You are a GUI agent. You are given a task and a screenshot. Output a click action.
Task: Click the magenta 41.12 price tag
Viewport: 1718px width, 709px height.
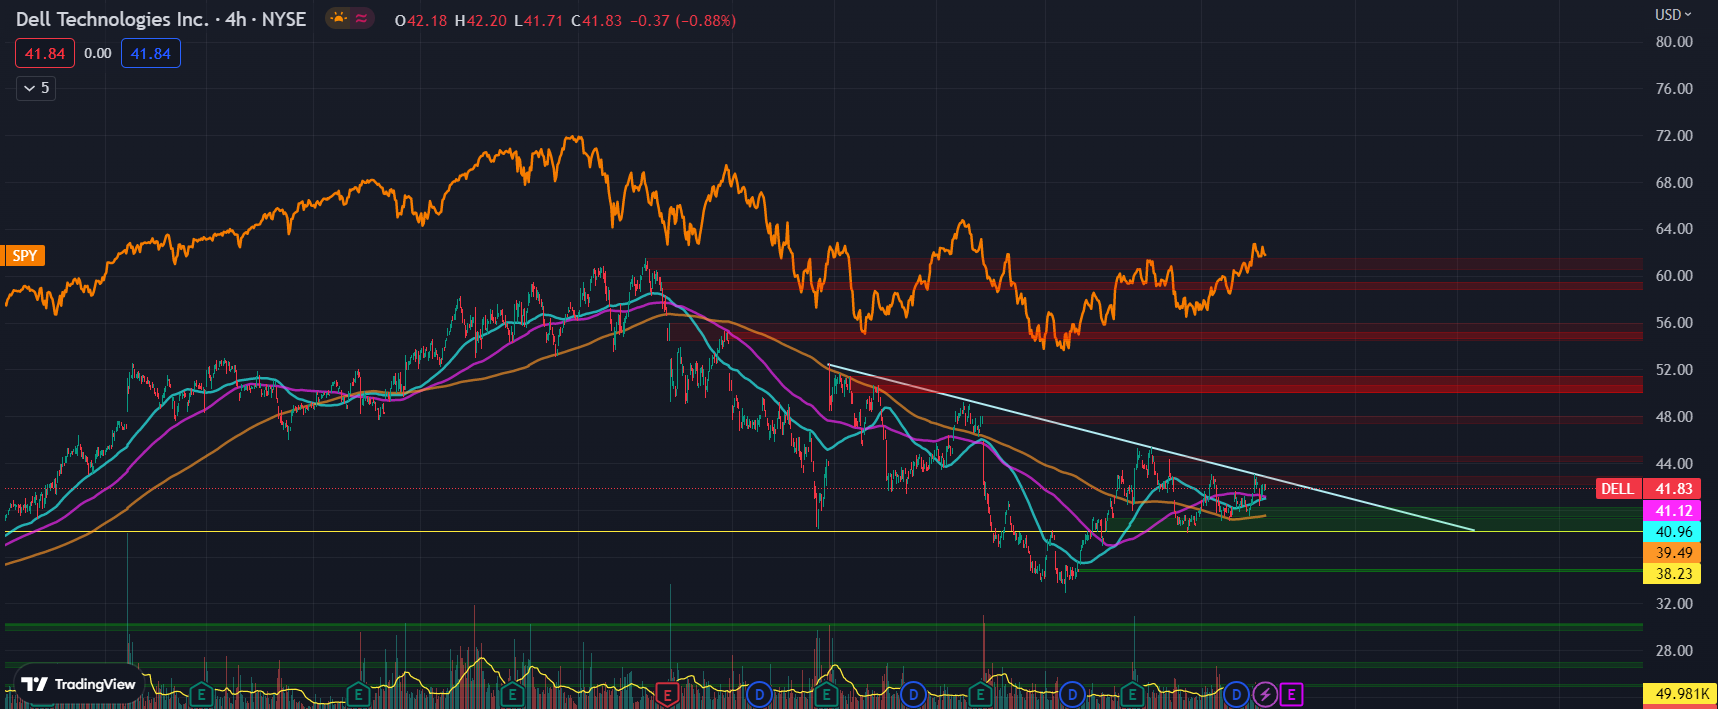(x=1674, y=511)
